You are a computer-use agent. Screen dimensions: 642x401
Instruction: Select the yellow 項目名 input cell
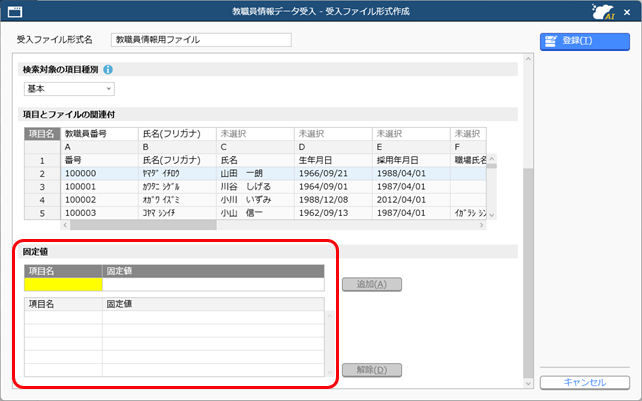coord(63,284)
